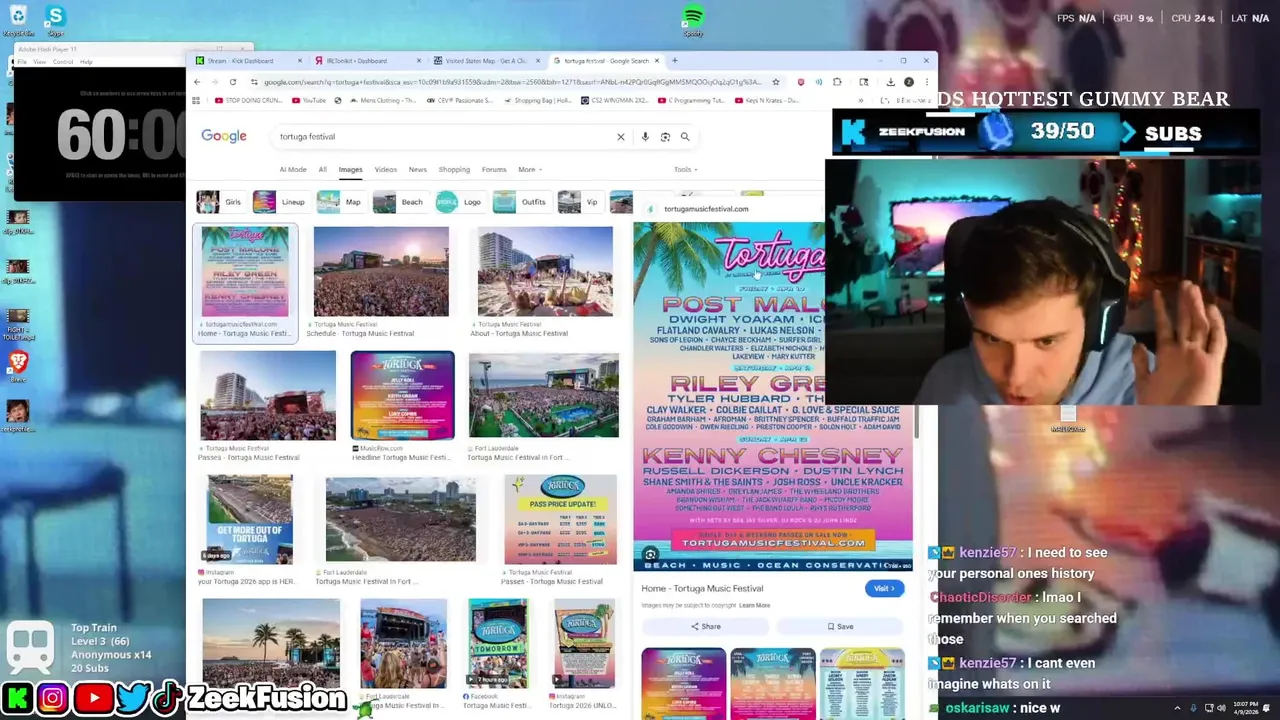The image size is (1280, 720).
Task: Submit search with the magnifier icon
Action: point(685,137)
